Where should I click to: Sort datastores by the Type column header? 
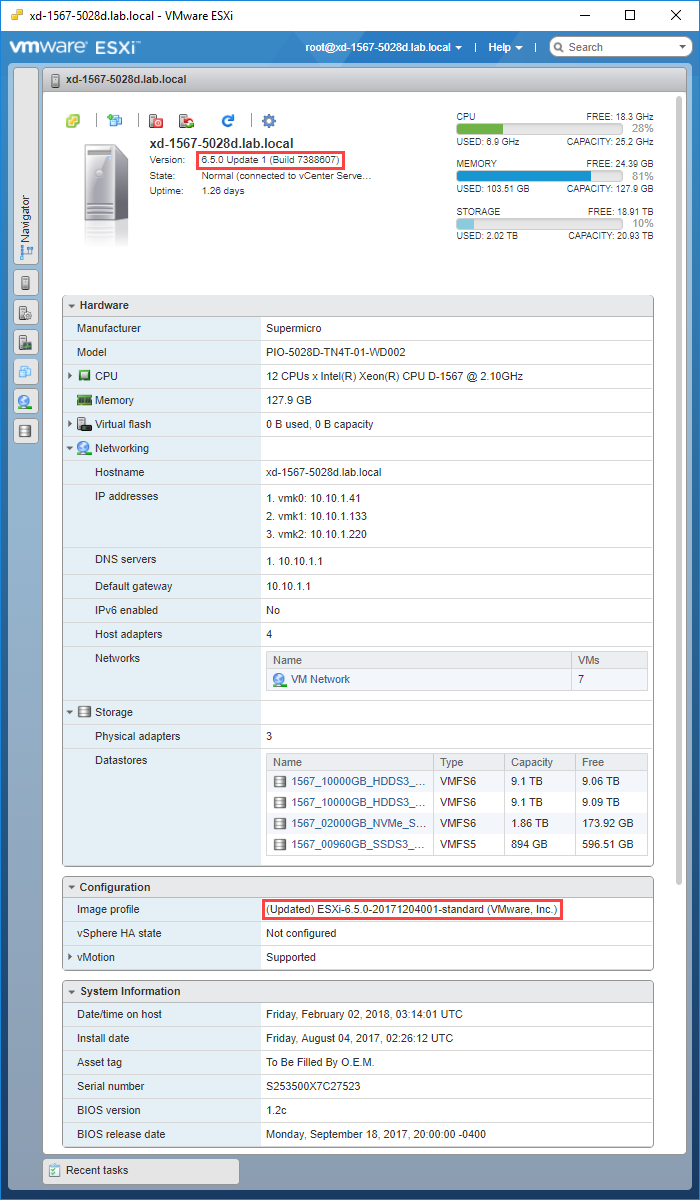[x=467, y=762]
